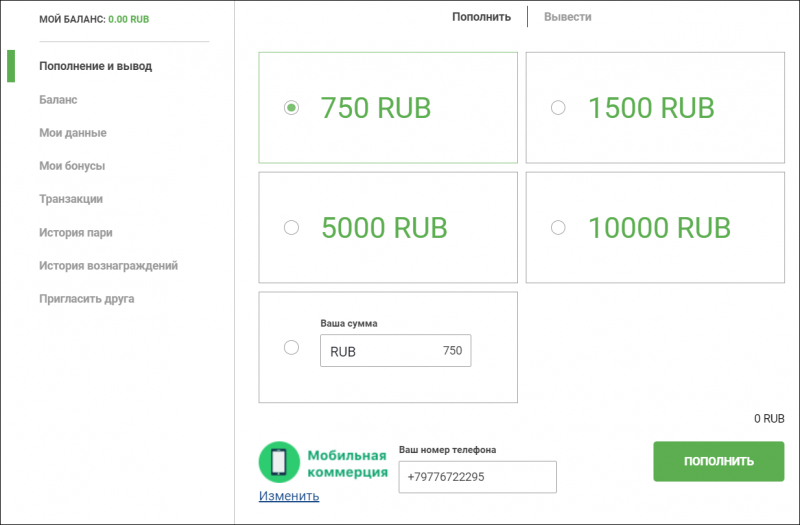The image size is (800, 525).
Task: Switch to the Вывести tab
Action: tap(567, 17)
